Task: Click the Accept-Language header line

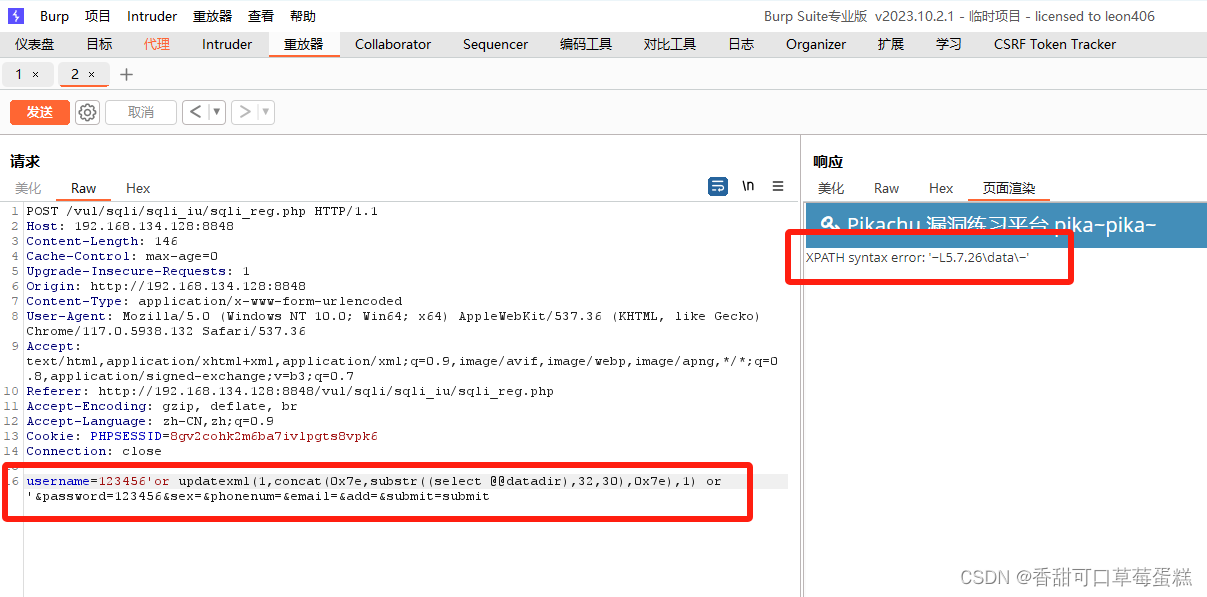Action: tap(150, 421)
